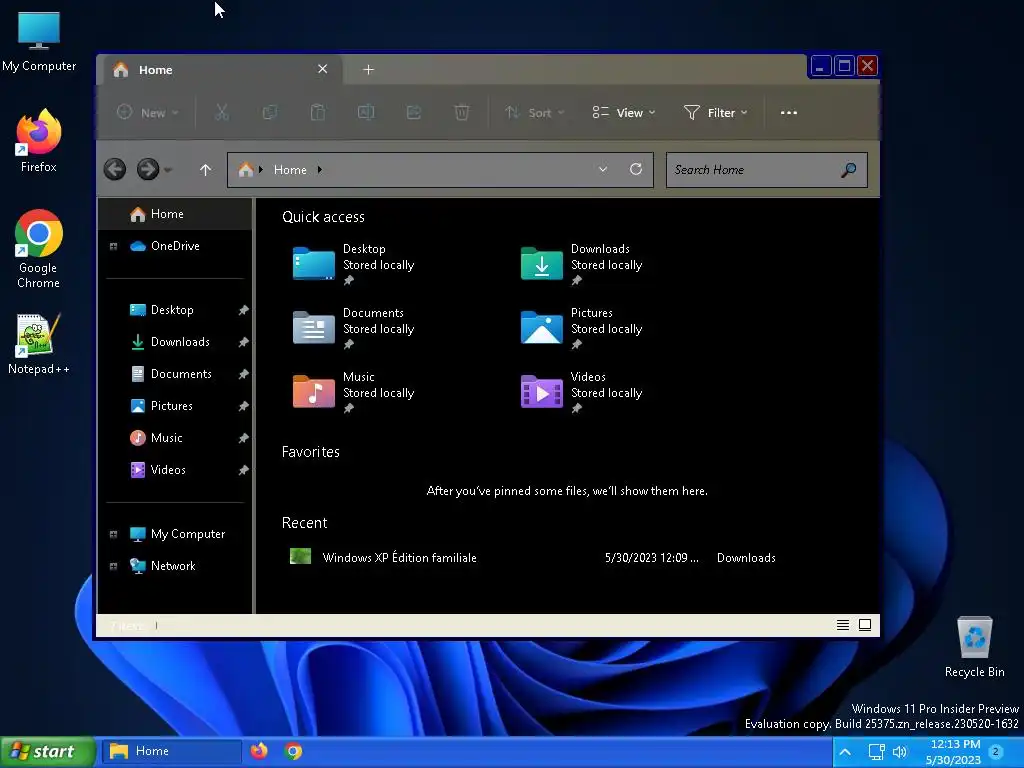Select Documents in navigation pane
1024x768 pixels.
point(174,374)
